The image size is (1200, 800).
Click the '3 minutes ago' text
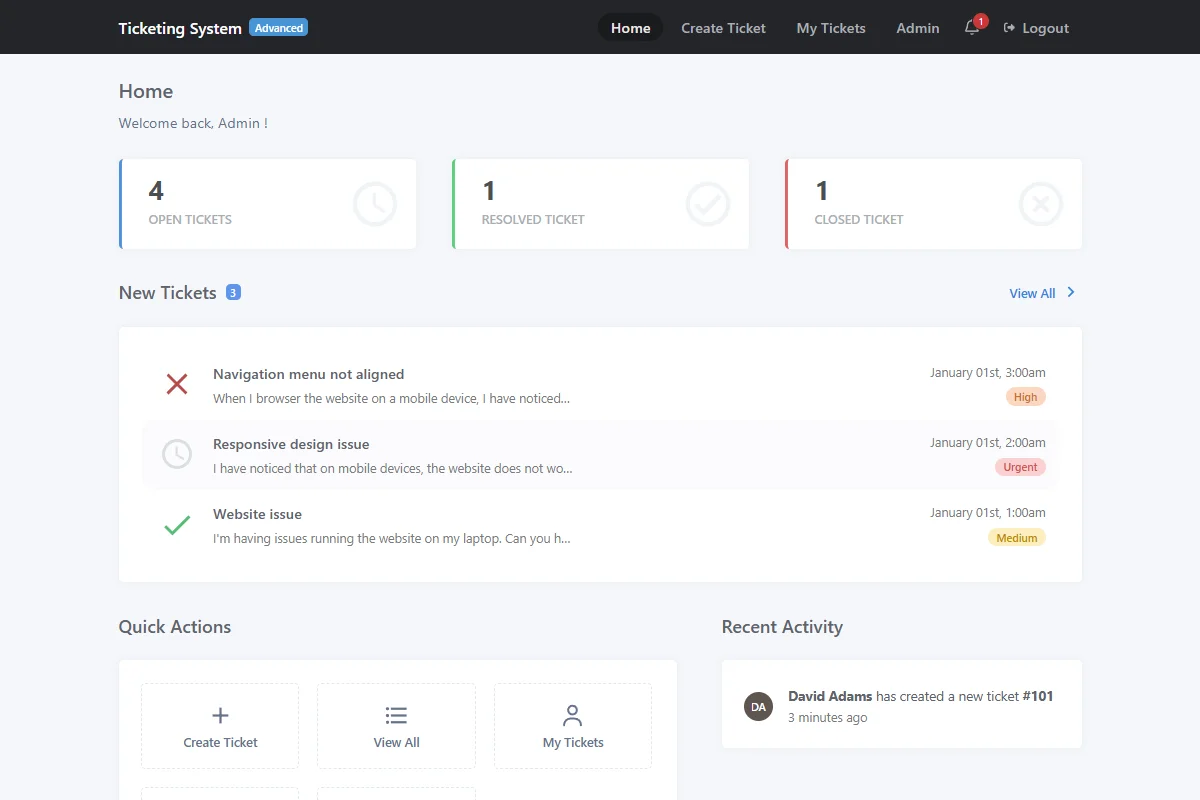(x=828, y=717)
